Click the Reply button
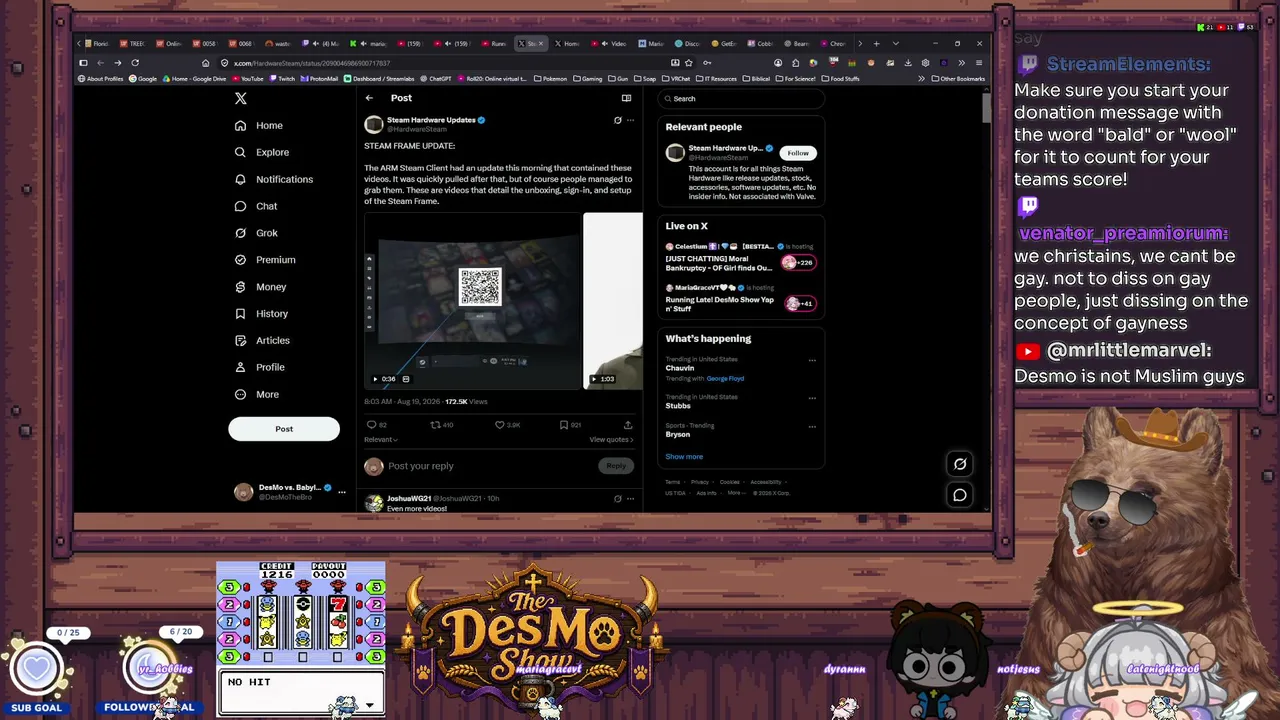The height and width of the screenshot is (720, 1280). click(x=616, y=466)
